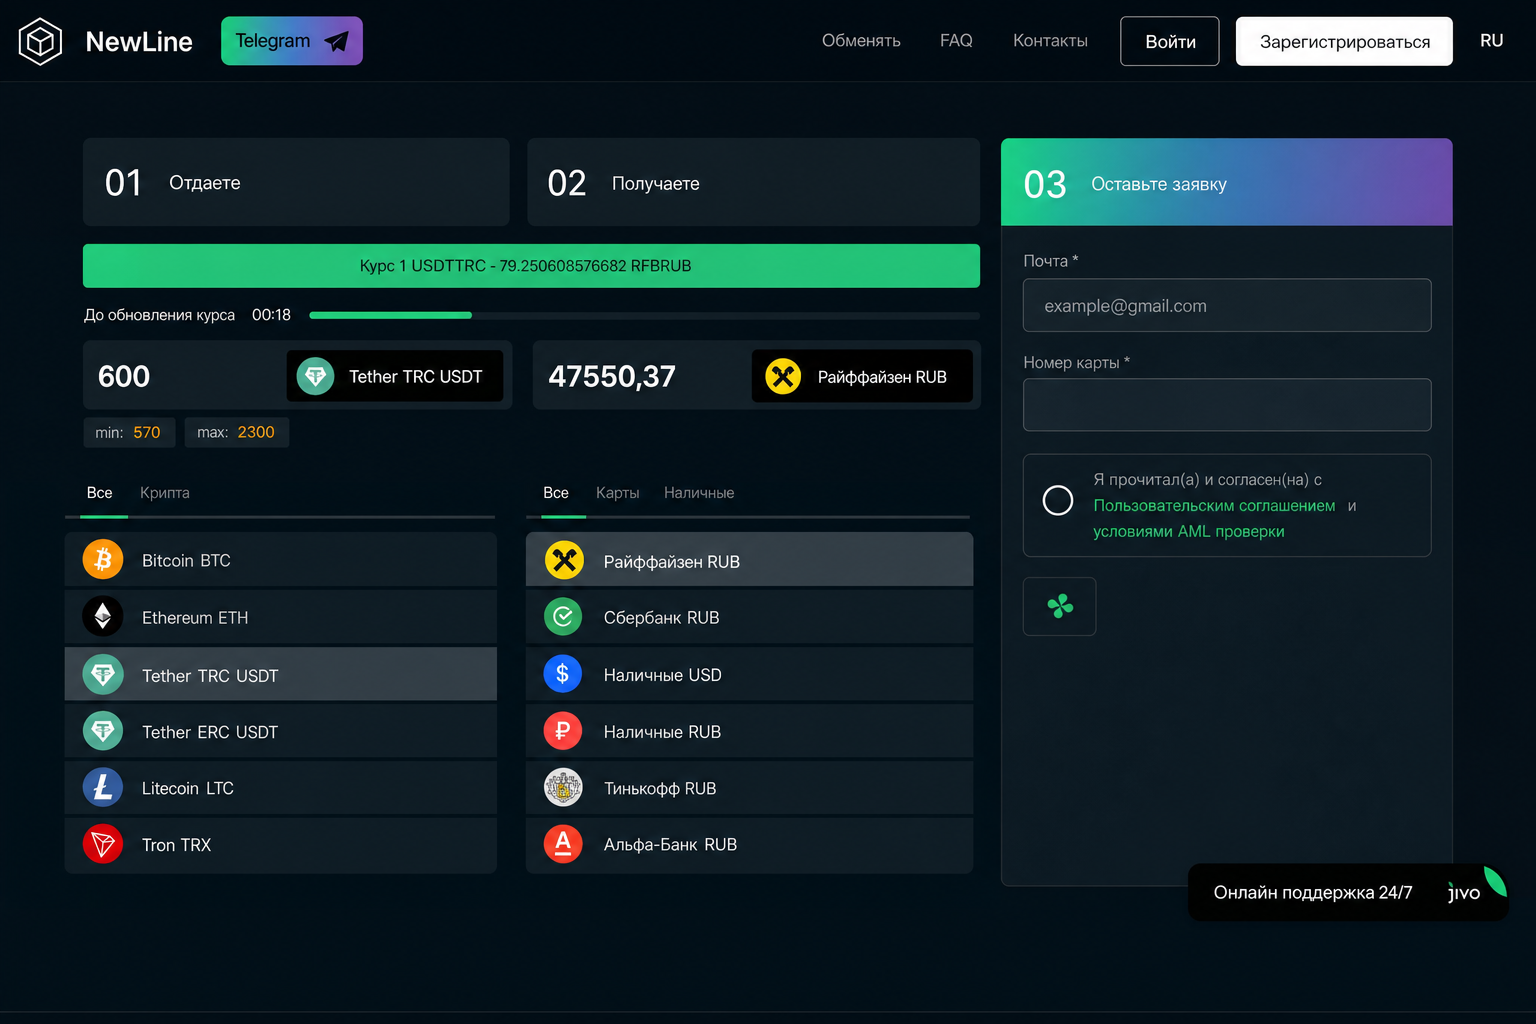The image size is (1536, 1024).
Task: Select Наличные USD in the receive list
Action: [749, 674]
